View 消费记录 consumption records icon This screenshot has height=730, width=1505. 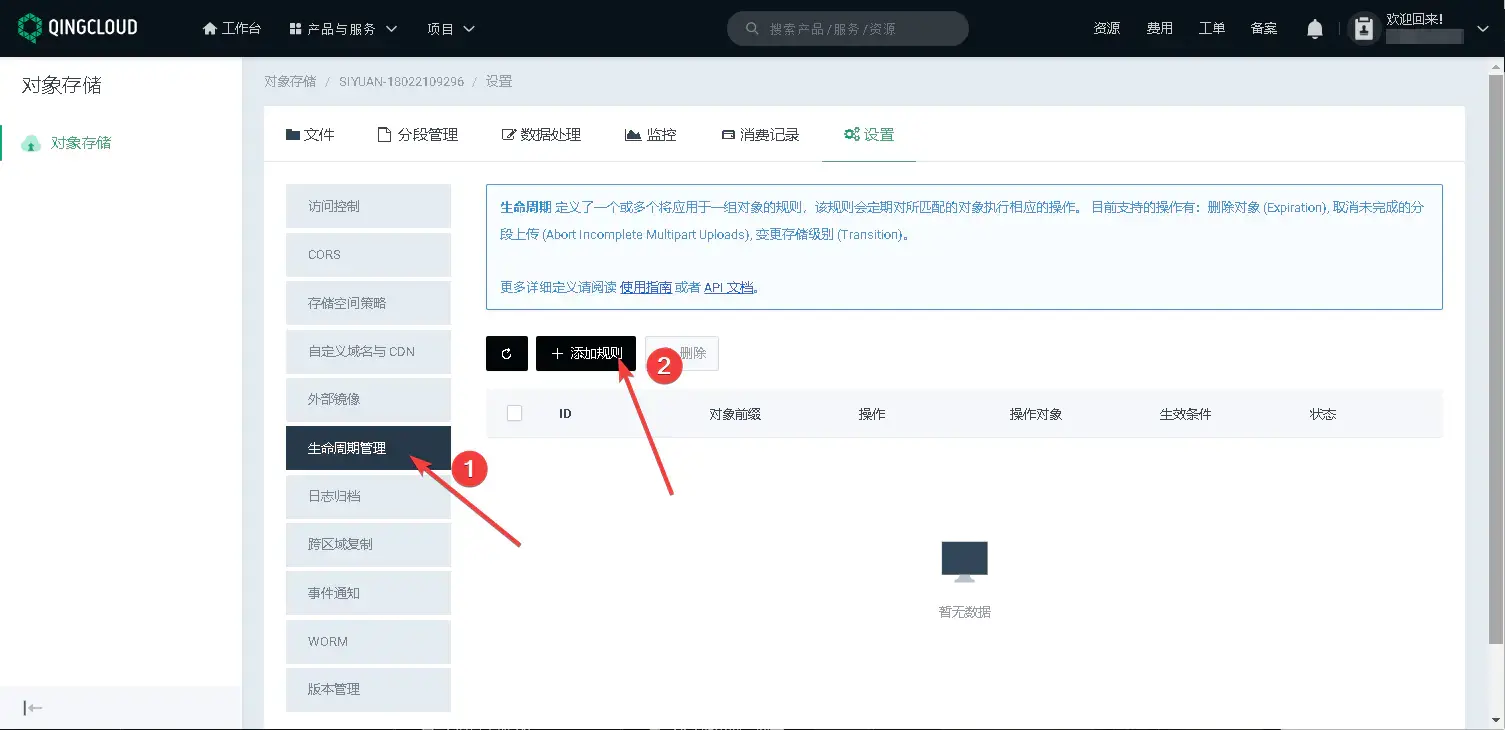click(728, 133)
